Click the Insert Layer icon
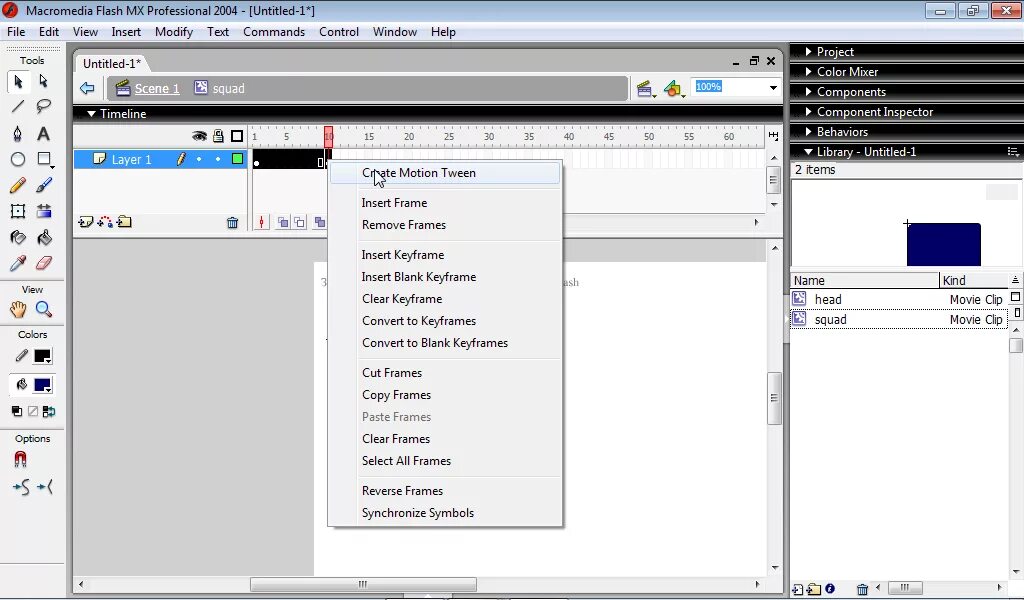1024x600 pixels. pos(86,223)
